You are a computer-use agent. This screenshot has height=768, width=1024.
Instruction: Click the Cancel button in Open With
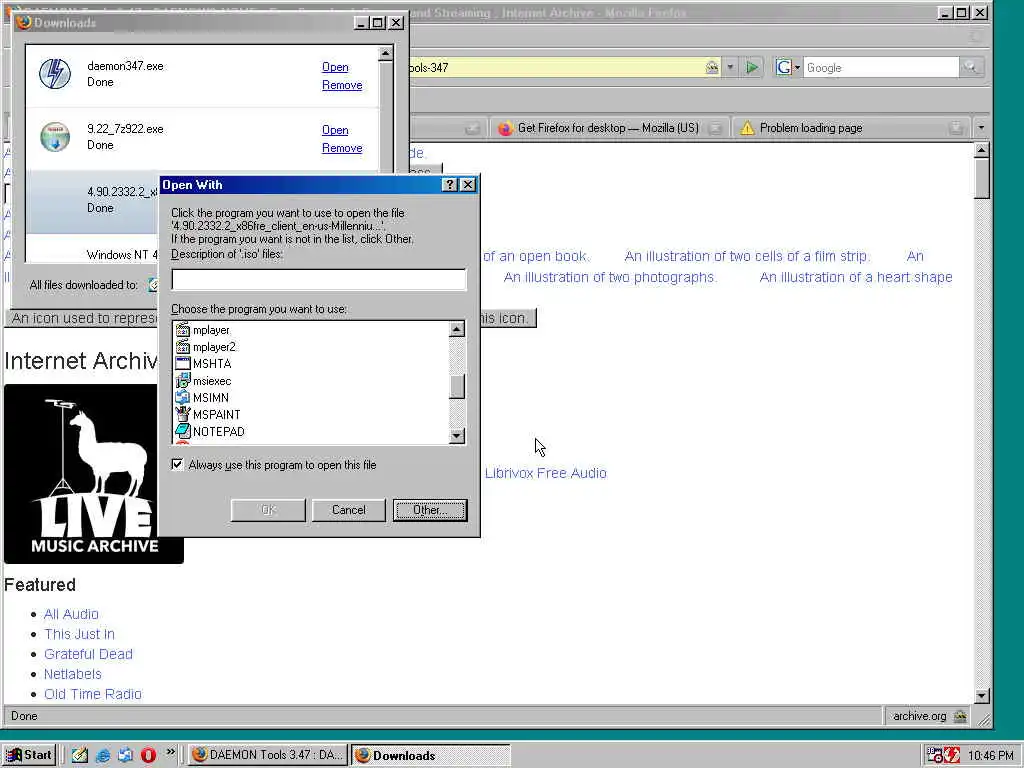tap(349, 510)
